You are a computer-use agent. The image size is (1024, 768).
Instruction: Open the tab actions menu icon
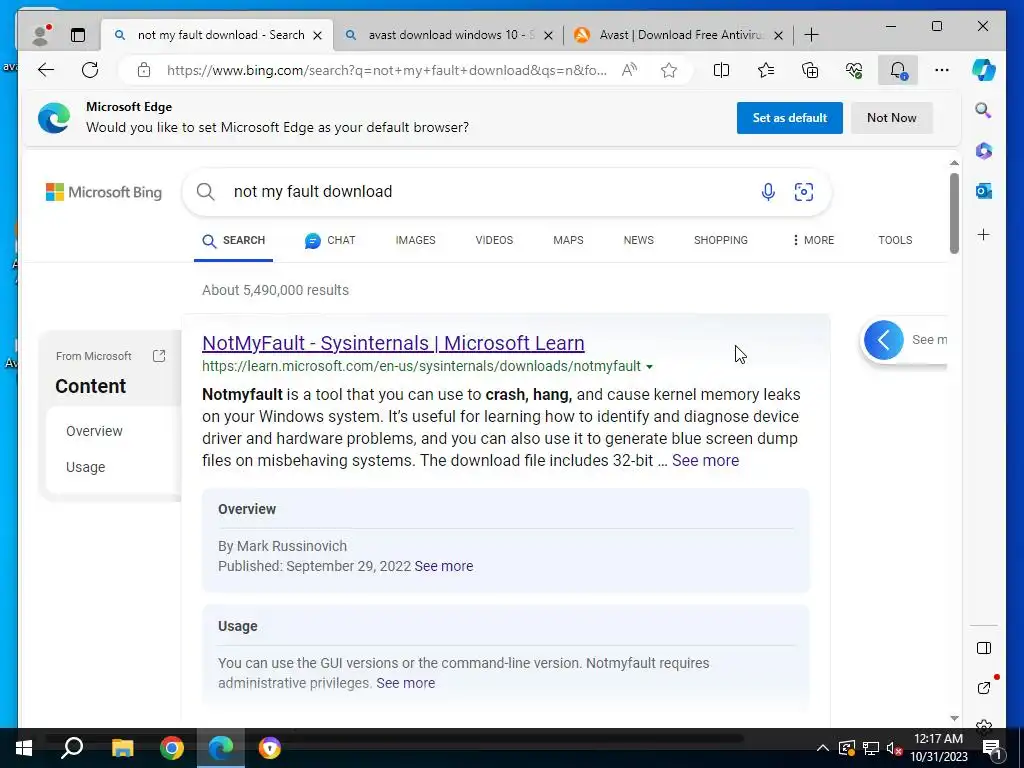point(78,35)
